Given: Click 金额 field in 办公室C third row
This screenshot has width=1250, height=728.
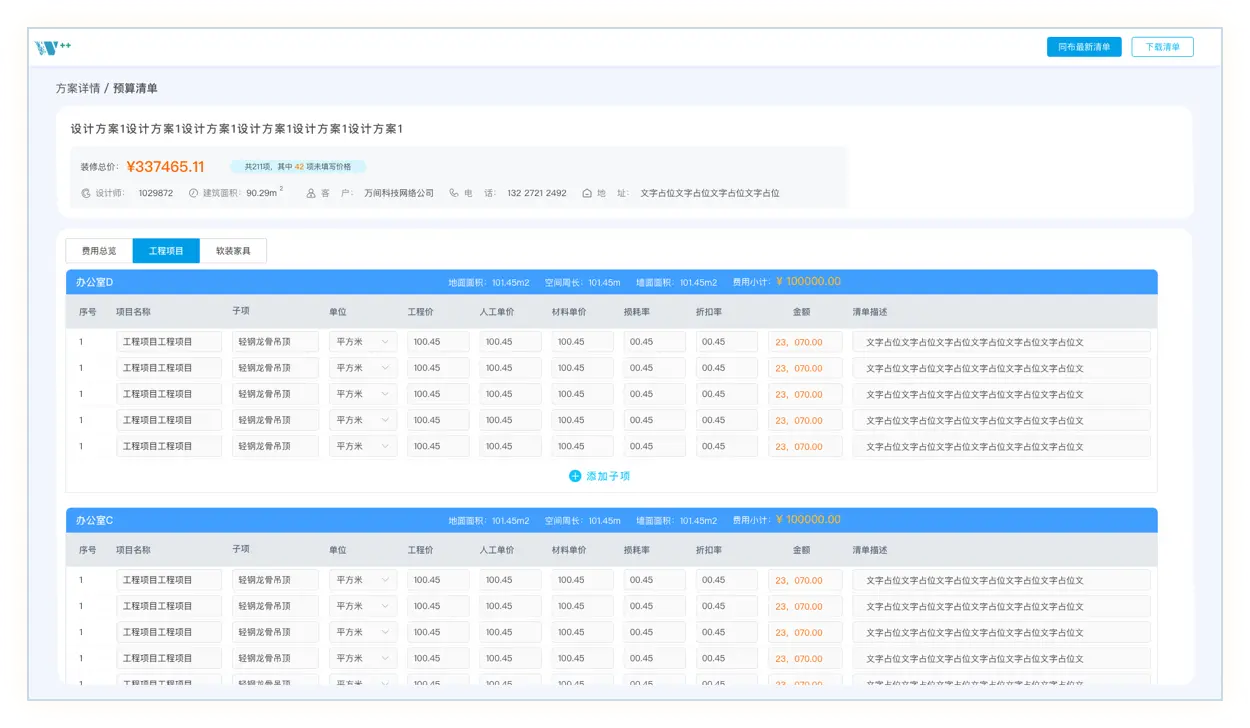Looking at the screenshot, I should click(805, 632).
